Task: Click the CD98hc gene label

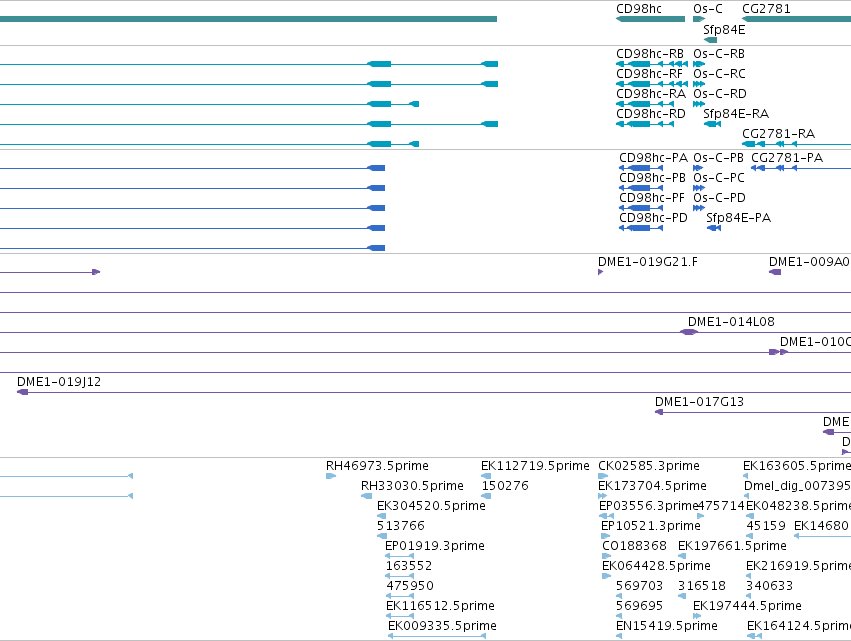Action: [639, 9]
